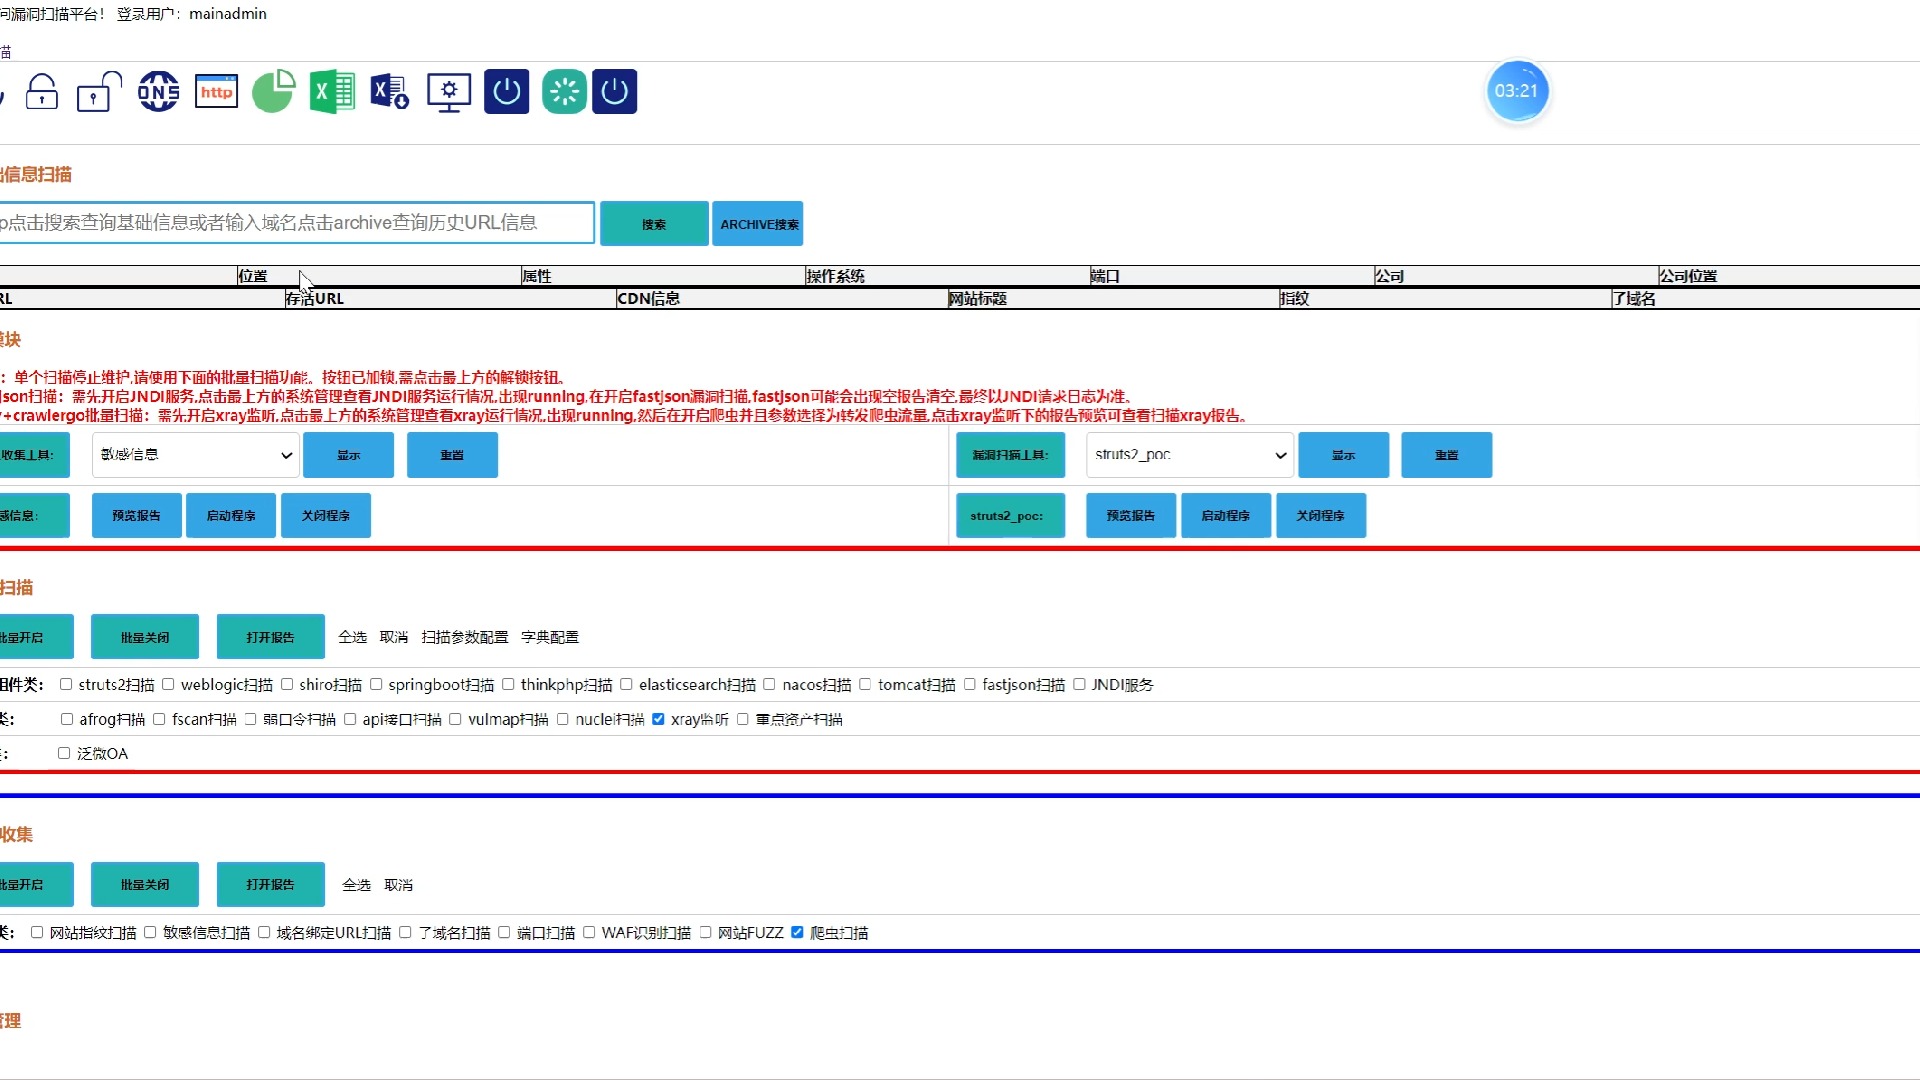Click 启动程序 in the 敏感信息 row
The height and width of the screenshot is (1080, 1920).
[231, 516]
